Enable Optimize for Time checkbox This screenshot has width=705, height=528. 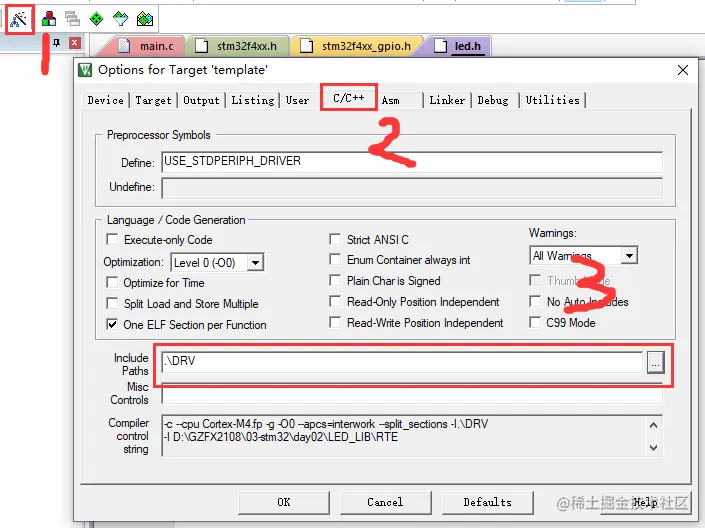coord(112,282)
